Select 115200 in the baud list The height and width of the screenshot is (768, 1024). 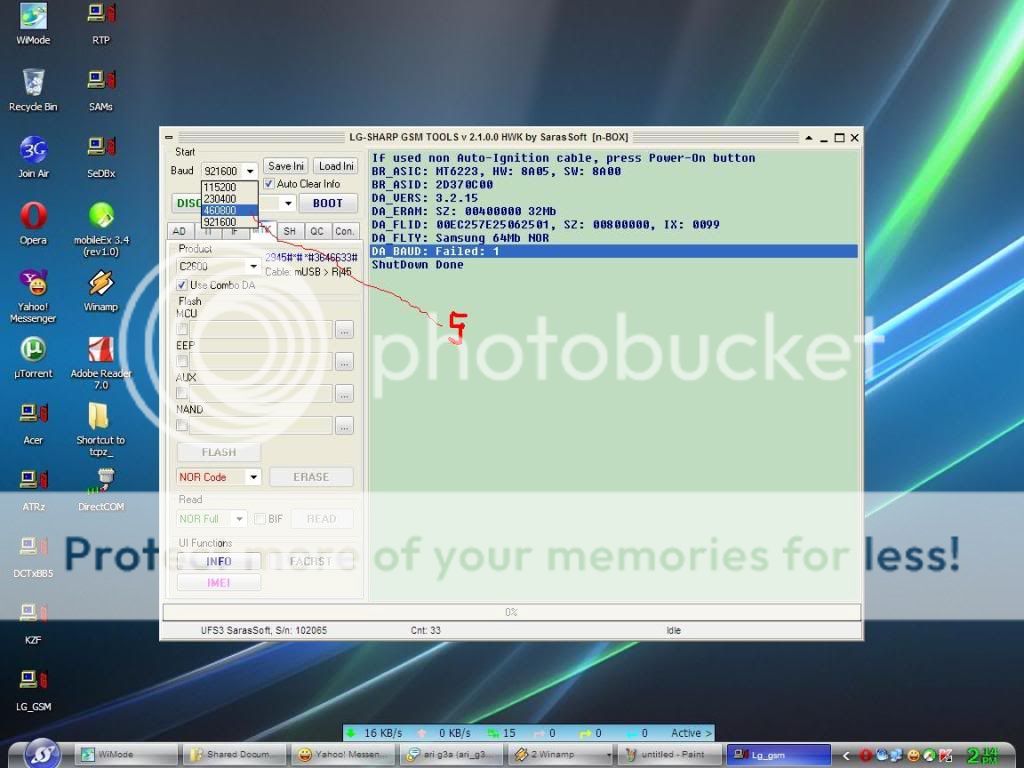229,187
